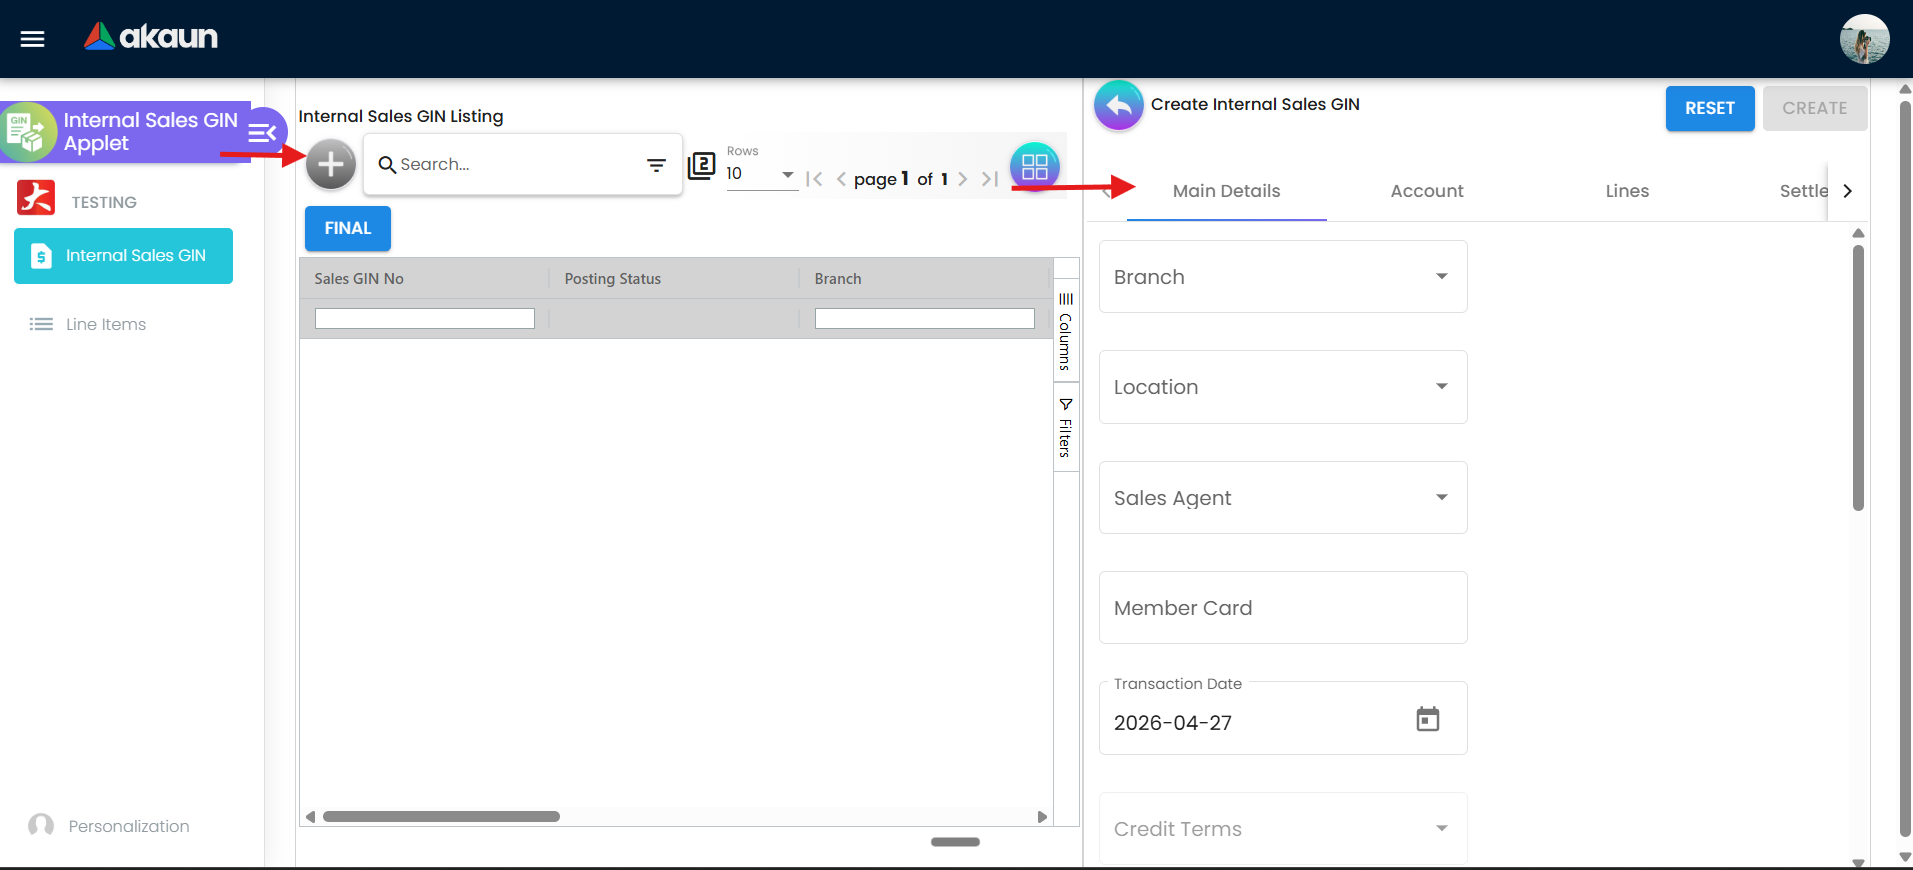The image size is (1913, 870).
Task: Add a new Internal Sales GIN with plus button
Action: click(331, 164)
